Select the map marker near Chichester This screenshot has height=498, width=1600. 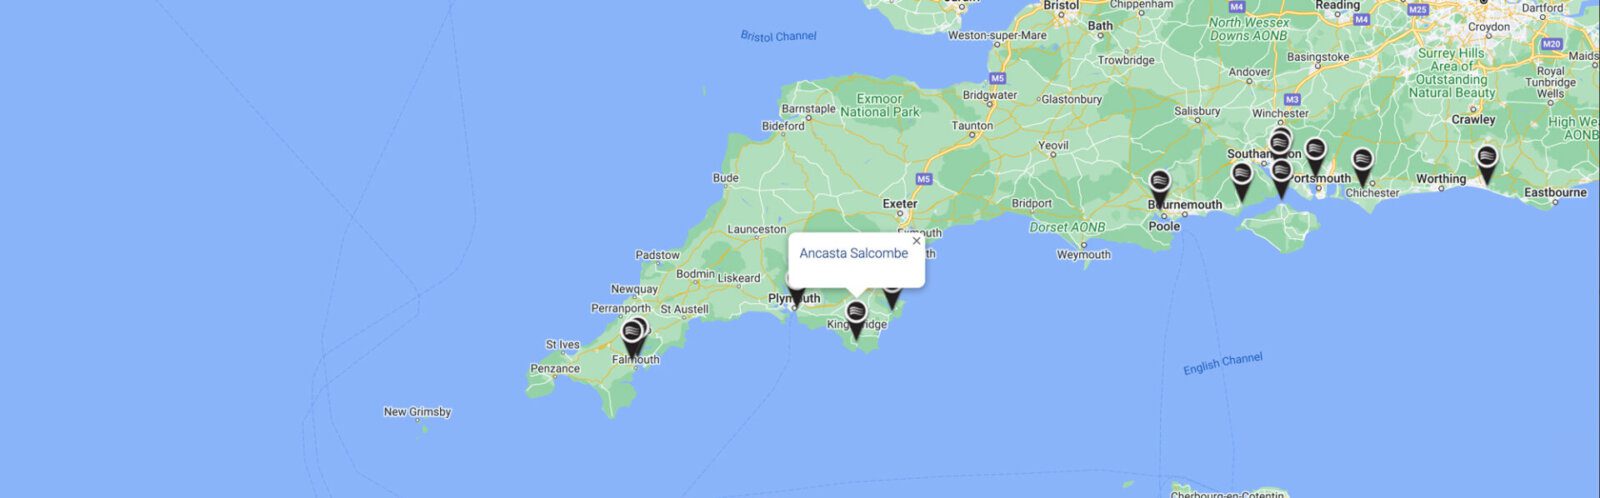point(1362,167)
